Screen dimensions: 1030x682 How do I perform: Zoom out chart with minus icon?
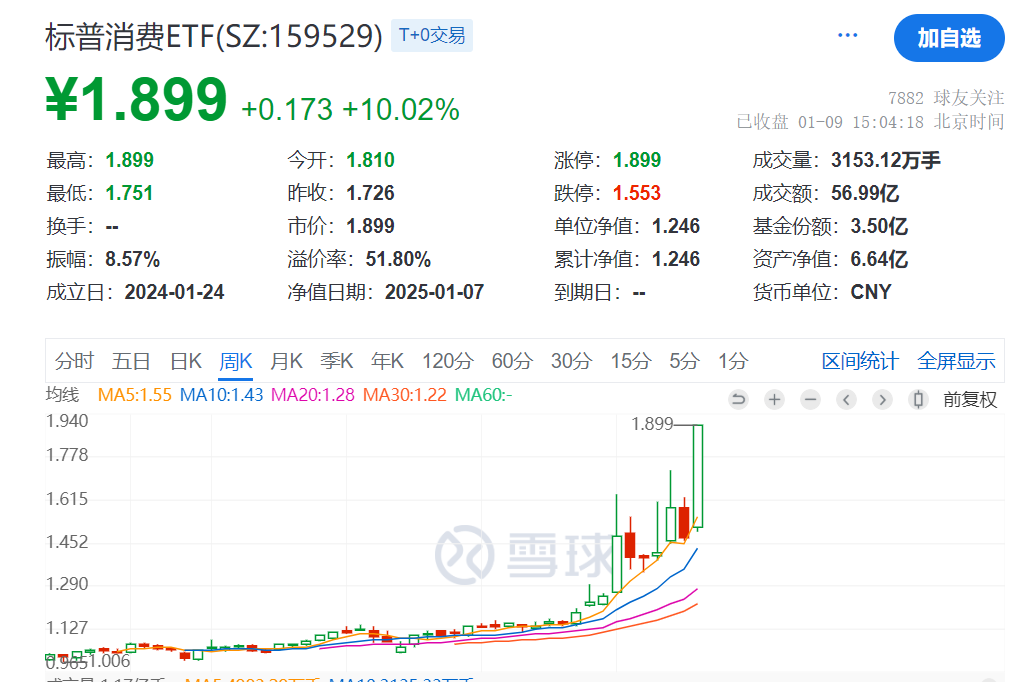[811, 399]
